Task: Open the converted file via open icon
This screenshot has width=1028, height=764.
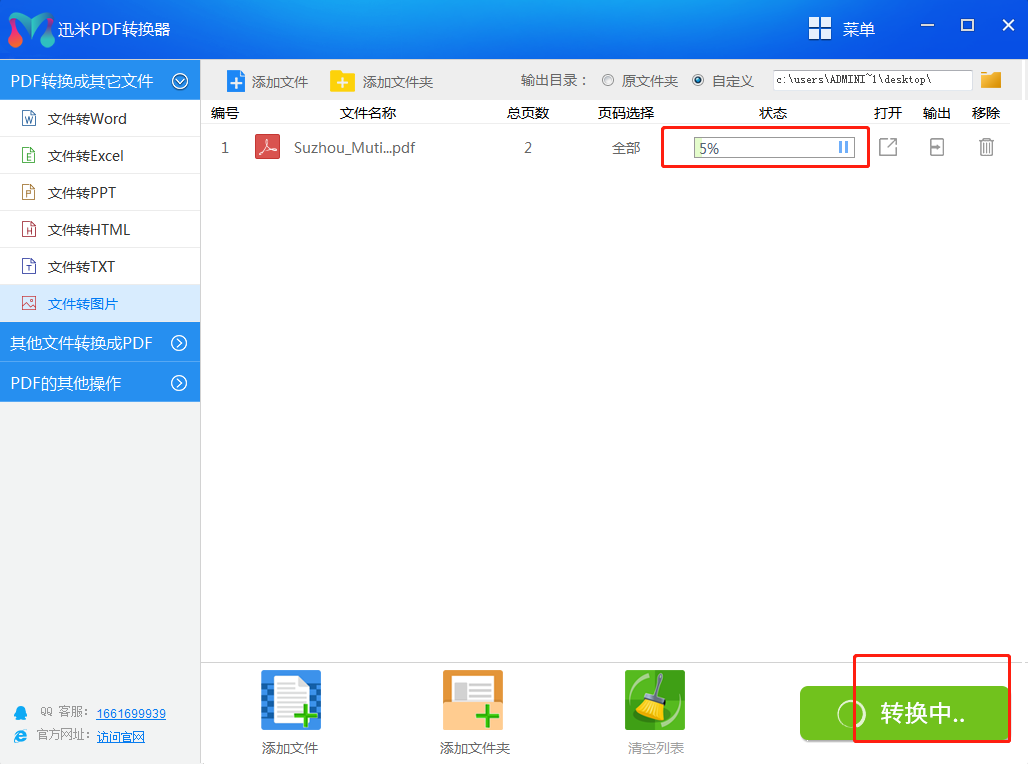Action: [x=888, y=147]
